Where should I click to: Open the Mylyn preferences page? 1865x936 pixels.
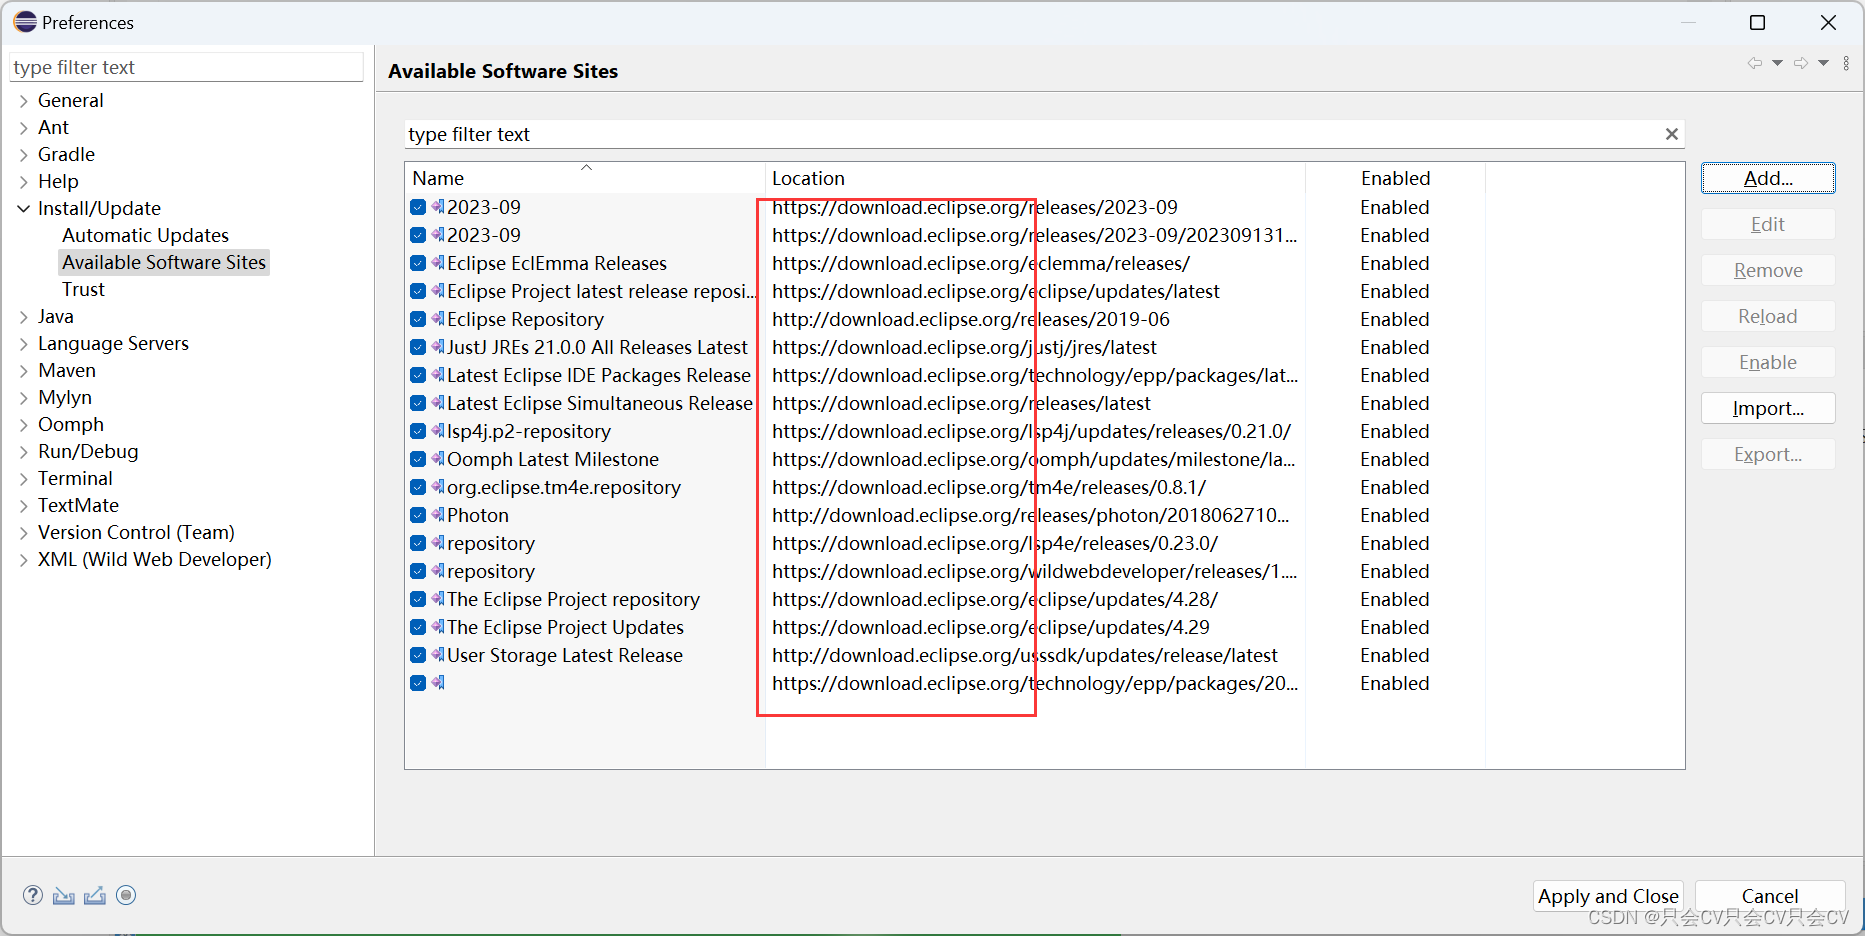coord(64,397)
